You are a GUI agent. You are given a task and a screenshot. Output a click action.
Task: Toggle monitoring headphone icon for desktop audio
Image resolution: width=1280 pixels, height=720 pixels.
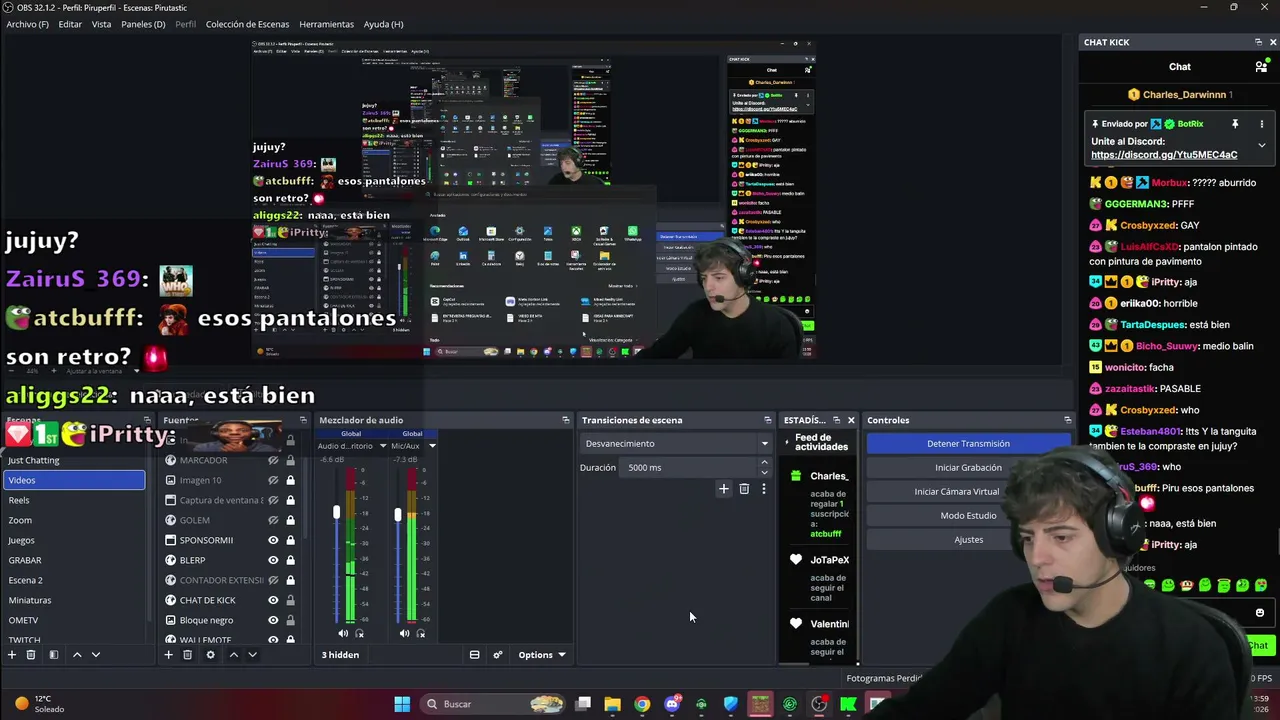360,633
